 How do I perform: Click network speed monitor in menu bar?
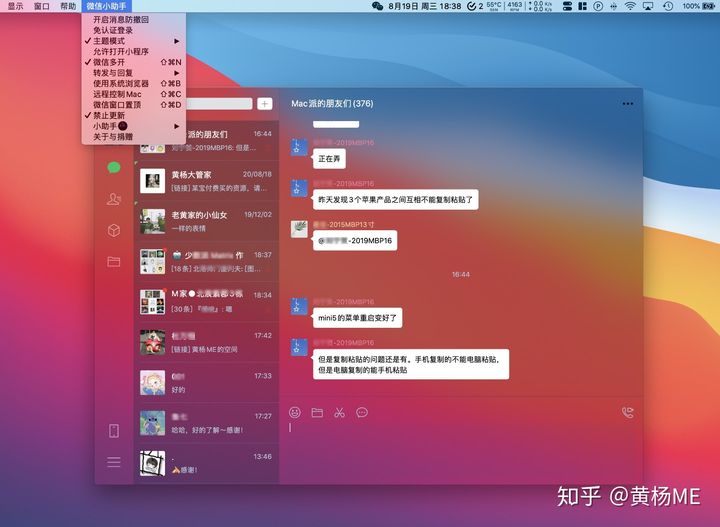540,6
